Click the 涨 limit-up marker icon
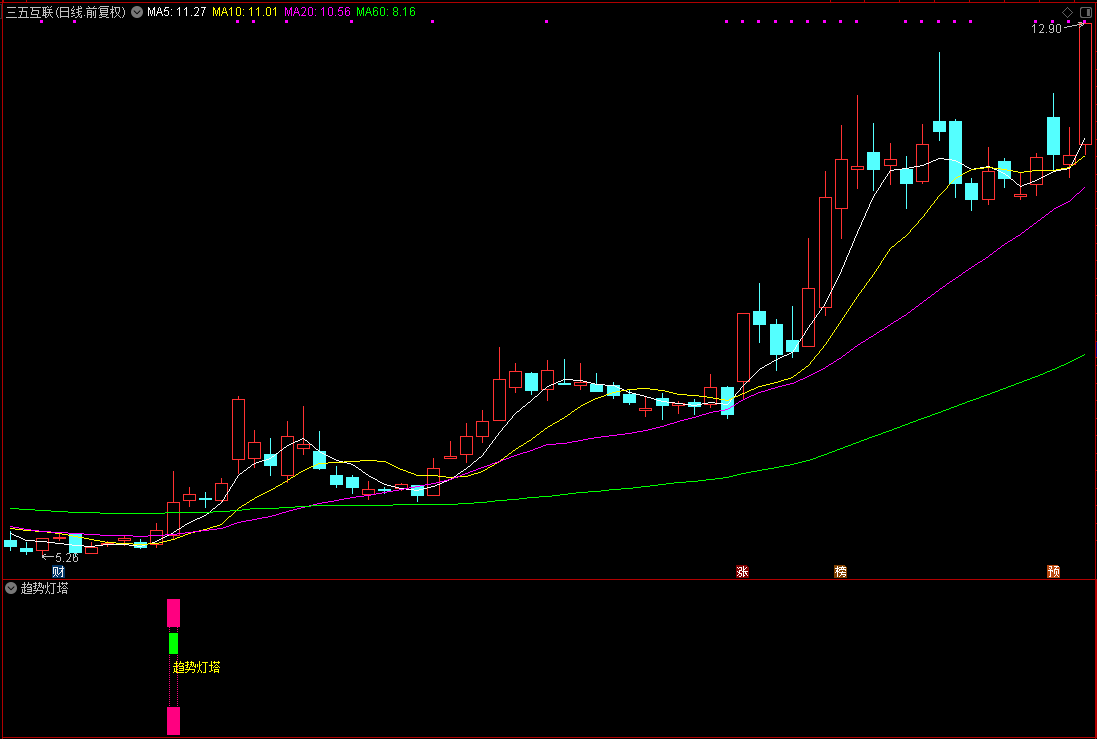This screenshot has width=1097, height=739. tap(742, 572)
